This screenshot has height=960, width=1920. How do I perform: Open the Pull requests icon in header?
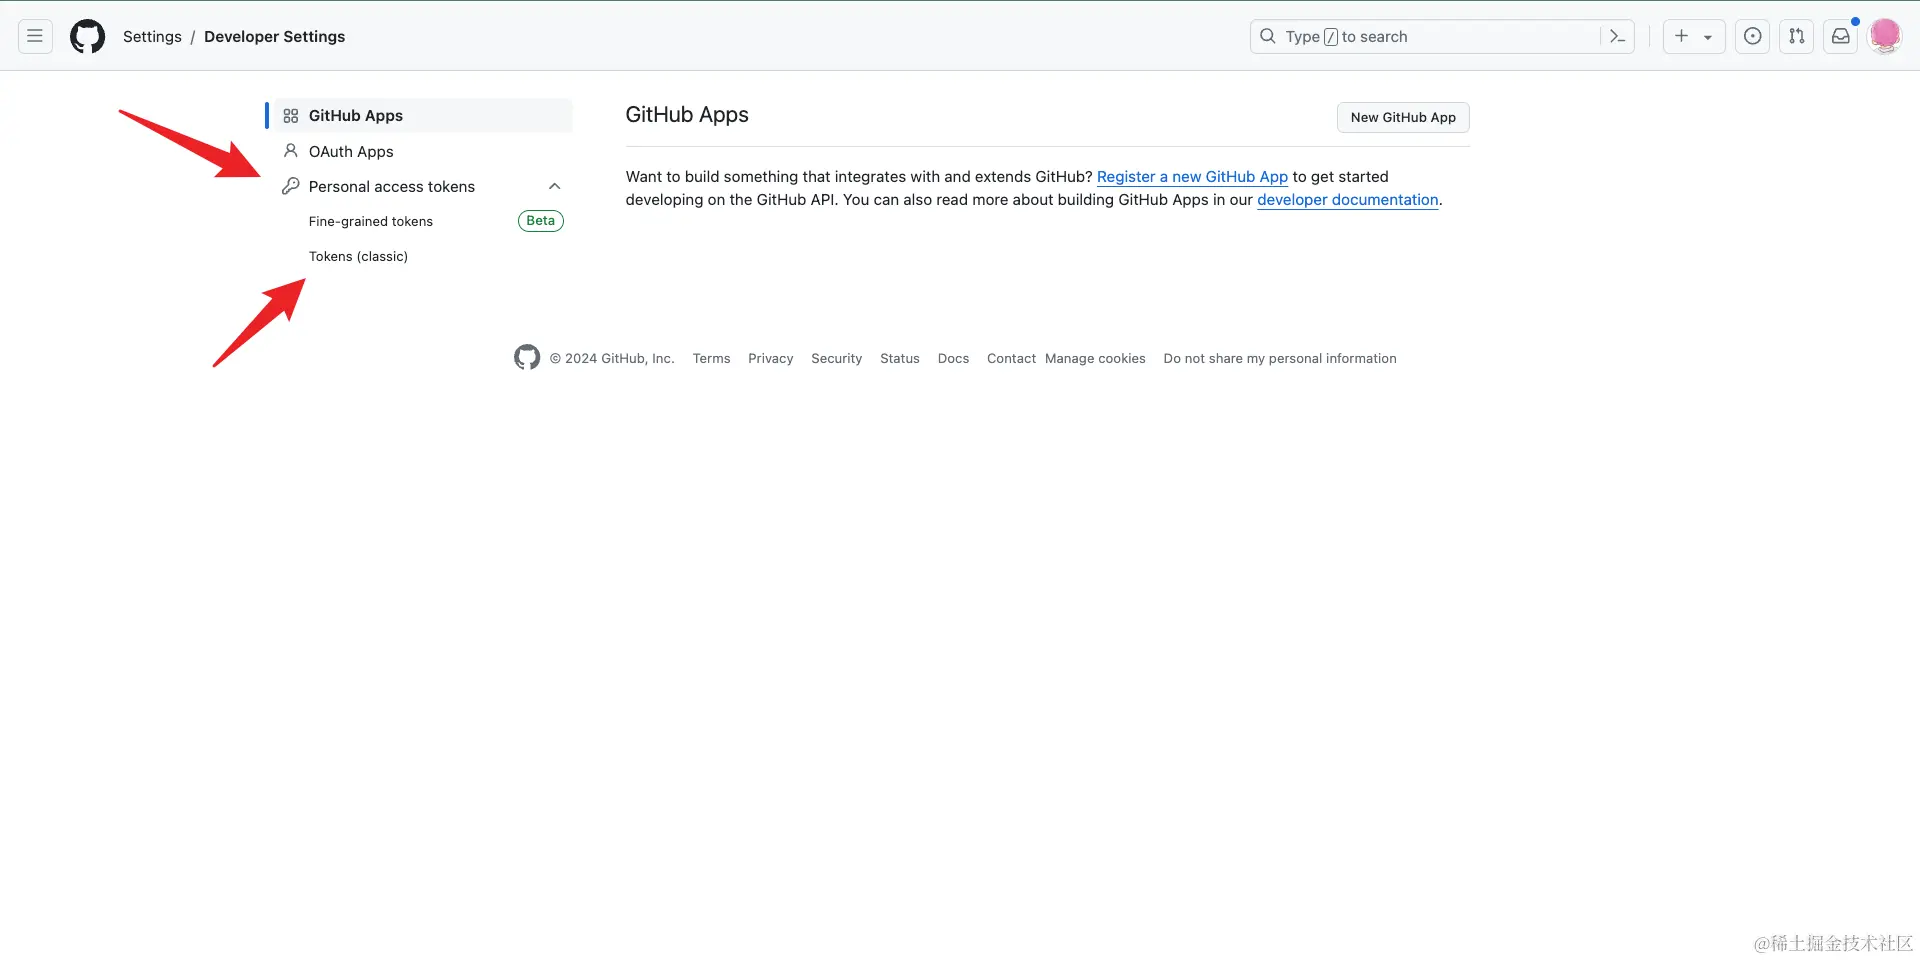(1796, 36)
